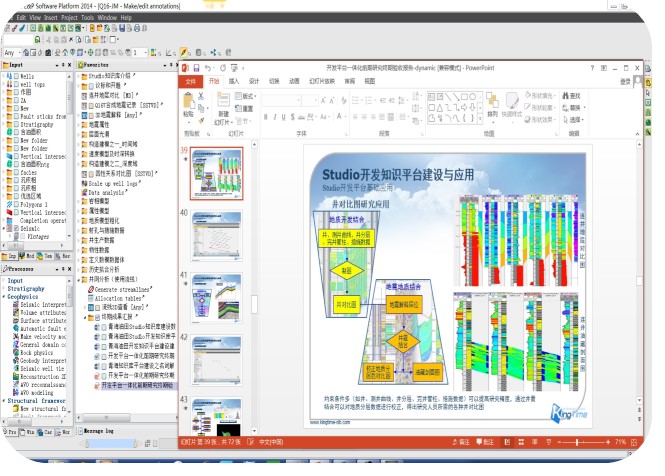Switch to the Design ribbon tab
The image size is (665, 476).
(254, 81)
